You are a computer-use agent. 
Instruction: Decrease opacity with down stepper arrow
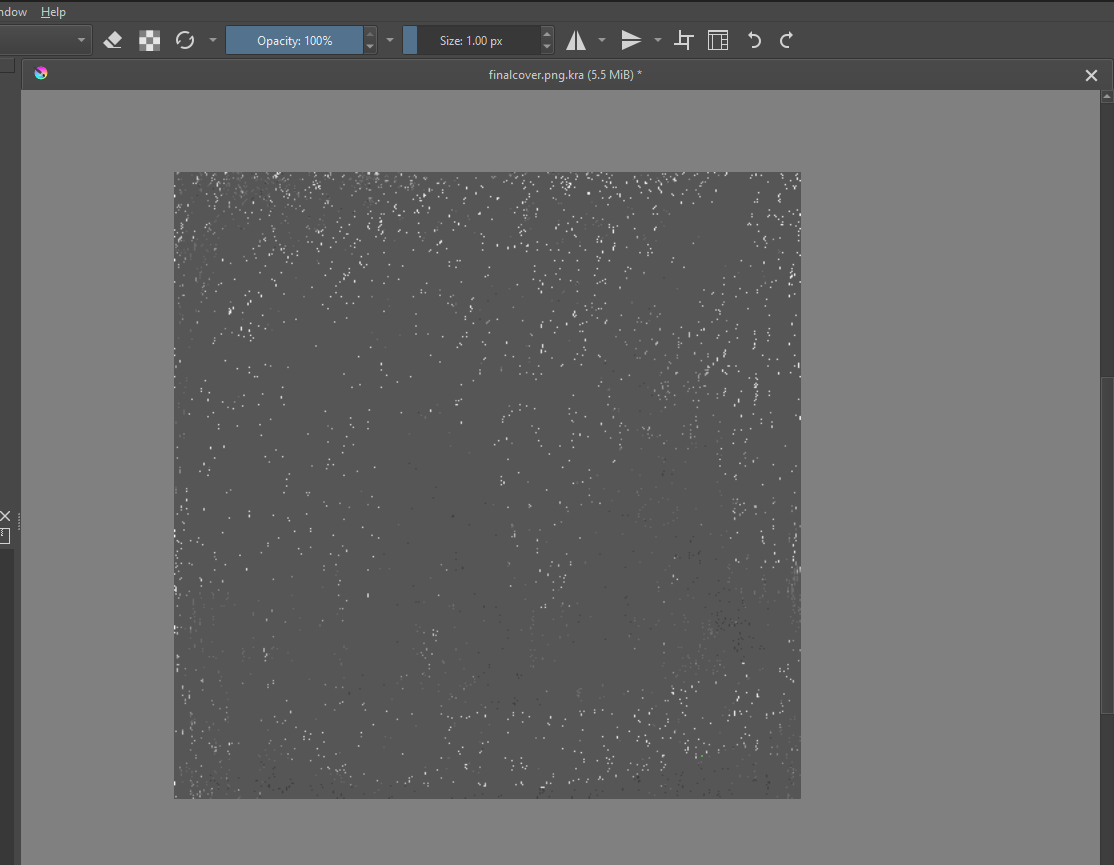[369, 48]
